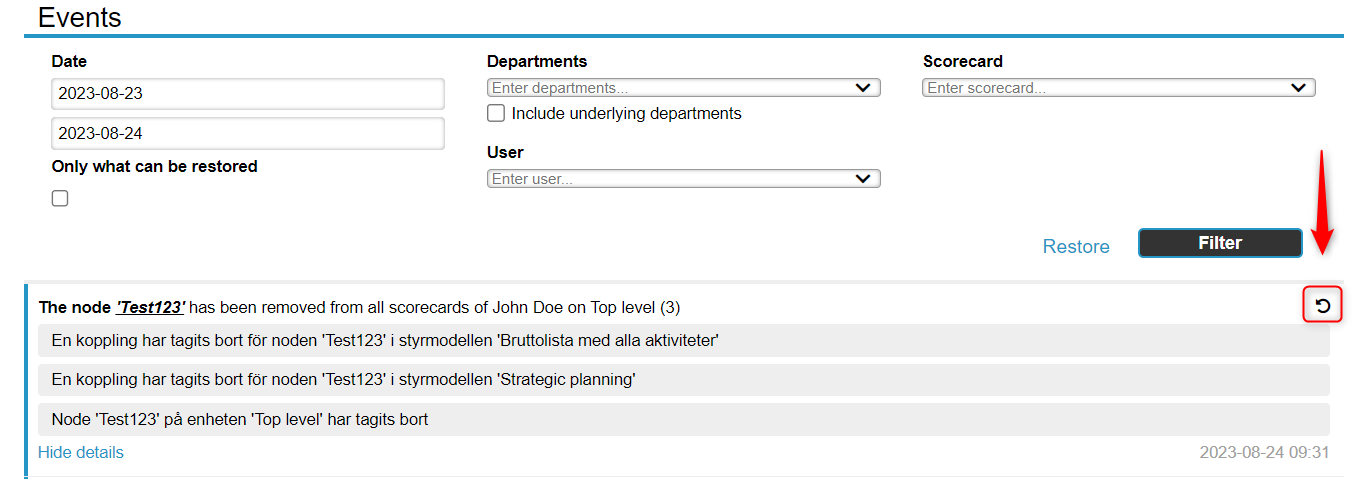Click the Restore link

click(1076, 246)
